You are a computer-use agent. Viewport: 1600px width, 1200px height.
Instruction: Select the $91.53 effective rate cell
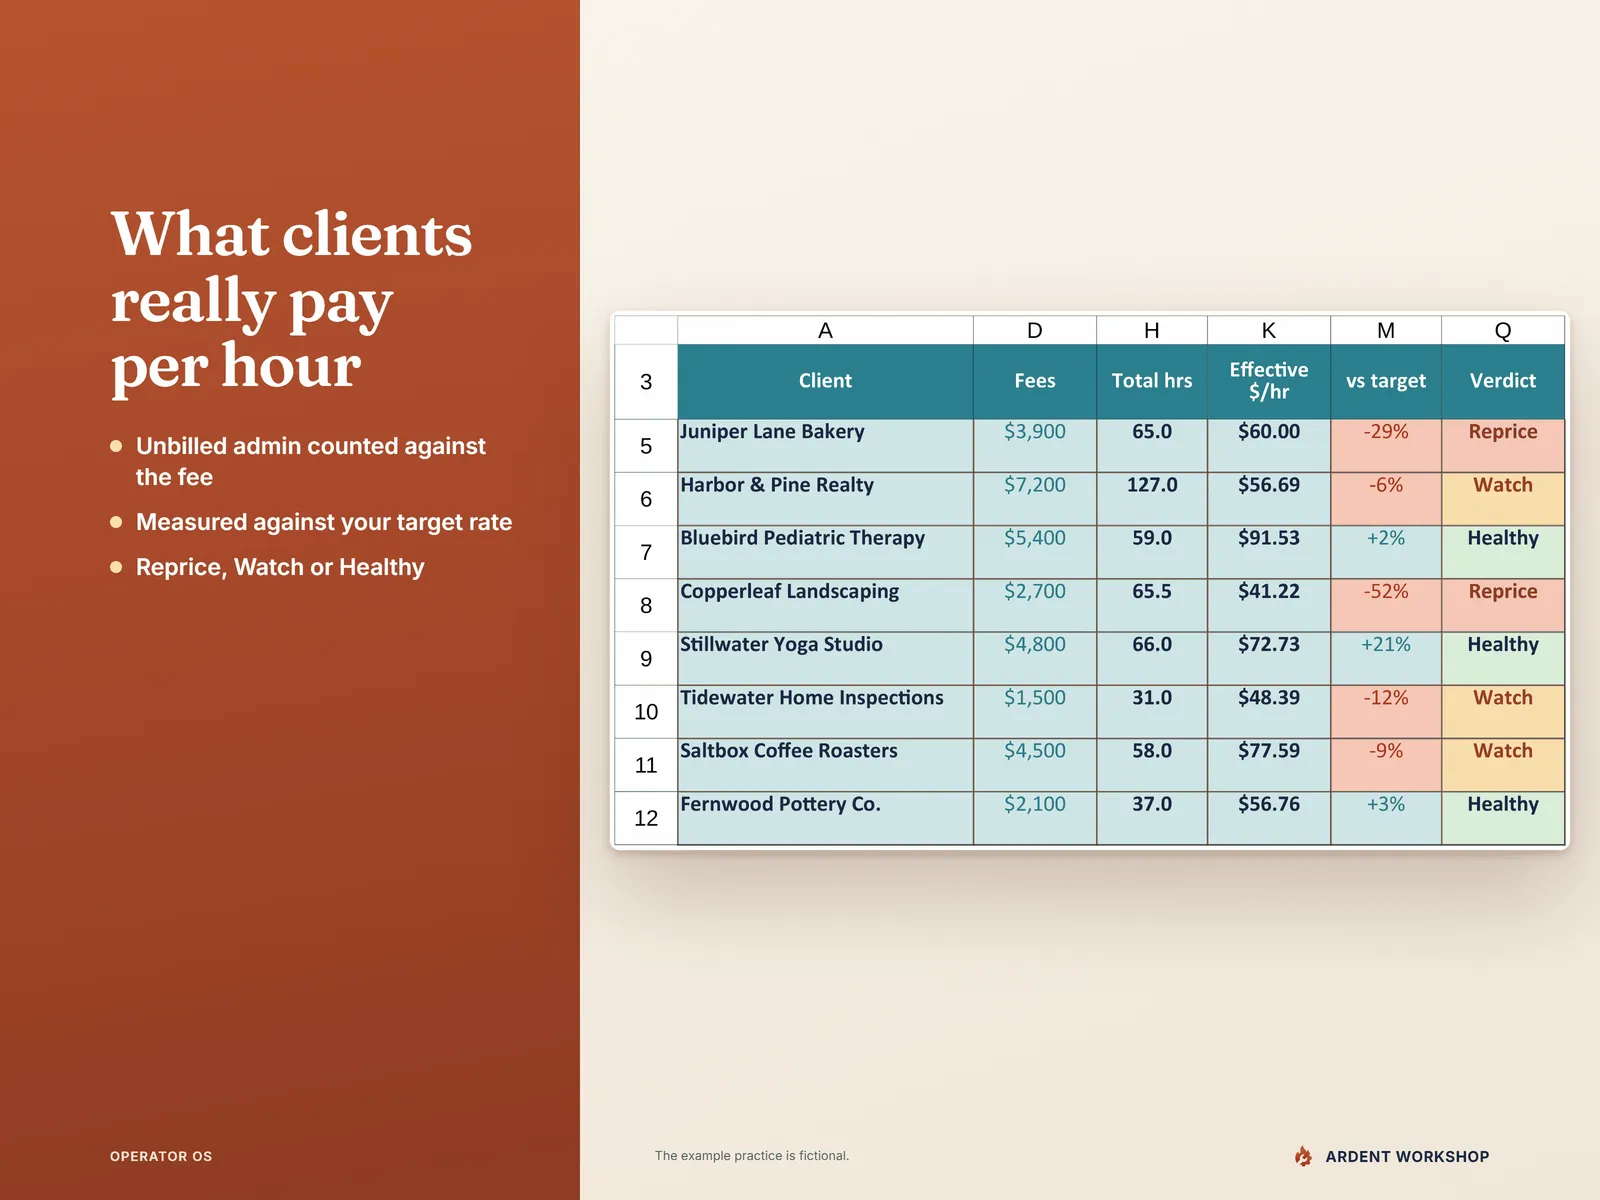point(1269,552)
